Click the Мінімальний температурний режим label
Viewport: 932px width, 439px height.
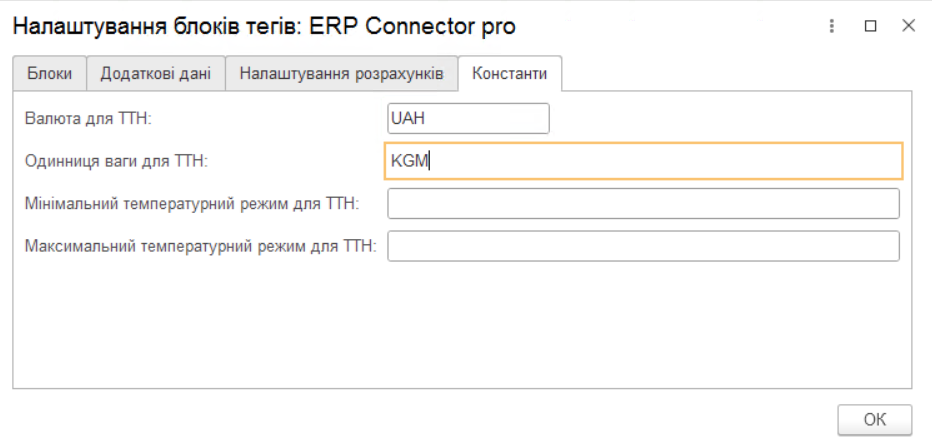click(x=191, y=204)
